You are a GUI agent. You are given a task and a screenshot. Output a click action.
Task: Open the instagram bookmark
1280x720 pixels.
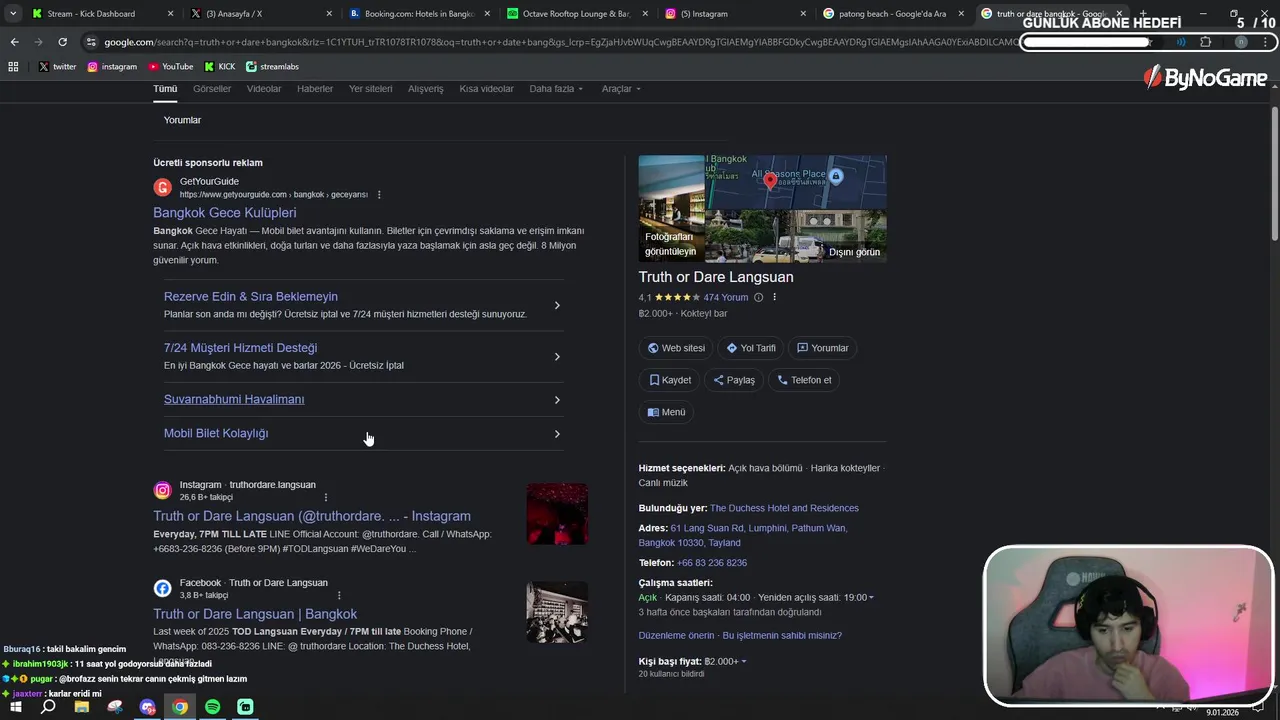click(112, 66)
